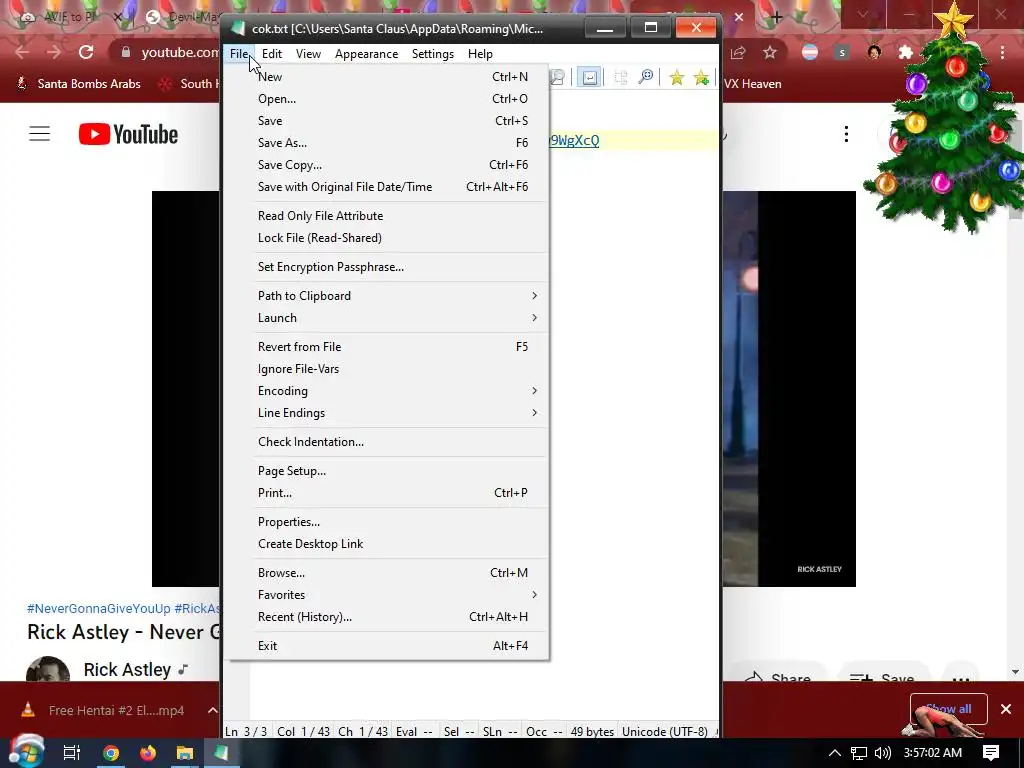The image size is (1024, 768).
Task: Open Task View on the taskbar
Action: click(x=71, y=753)
